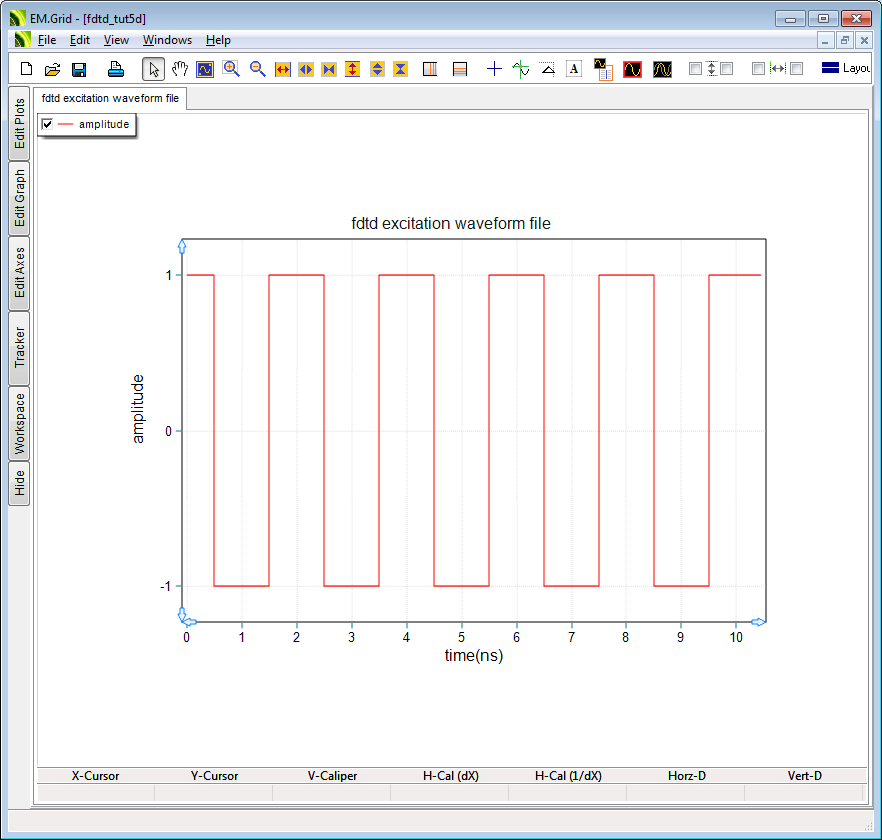
Task: Open the Windows menu
Action: pyautogui.click(x=167, y=40)
